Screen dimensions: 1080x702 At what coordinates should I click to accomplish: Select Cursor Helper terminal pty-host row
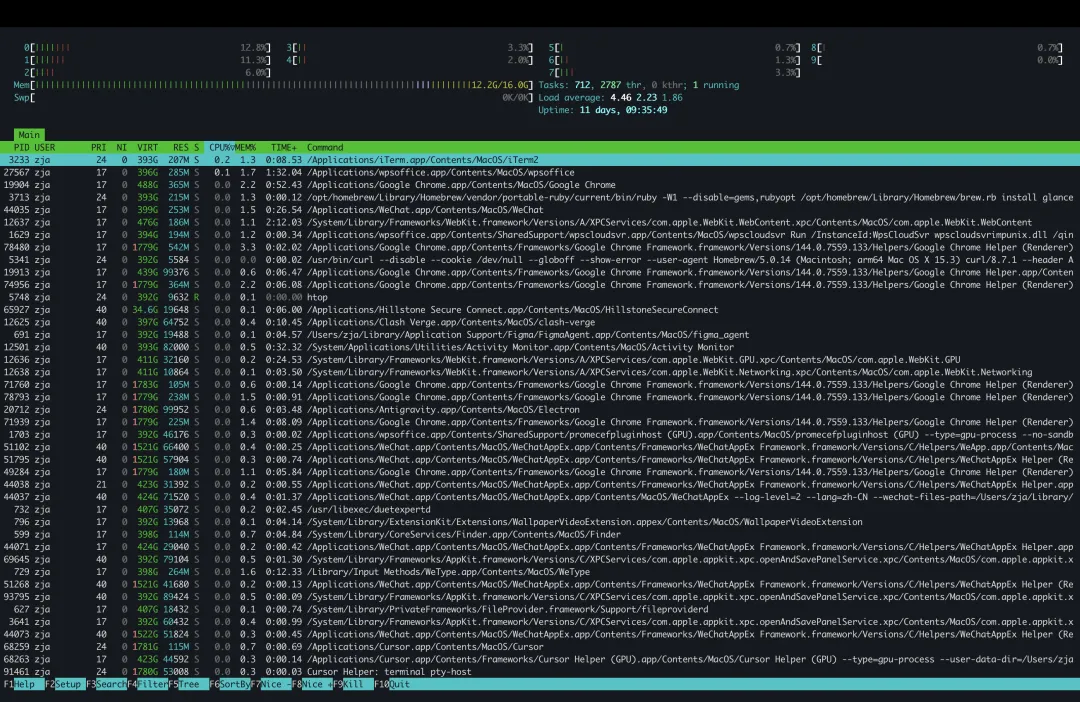[x=540, y=671]
